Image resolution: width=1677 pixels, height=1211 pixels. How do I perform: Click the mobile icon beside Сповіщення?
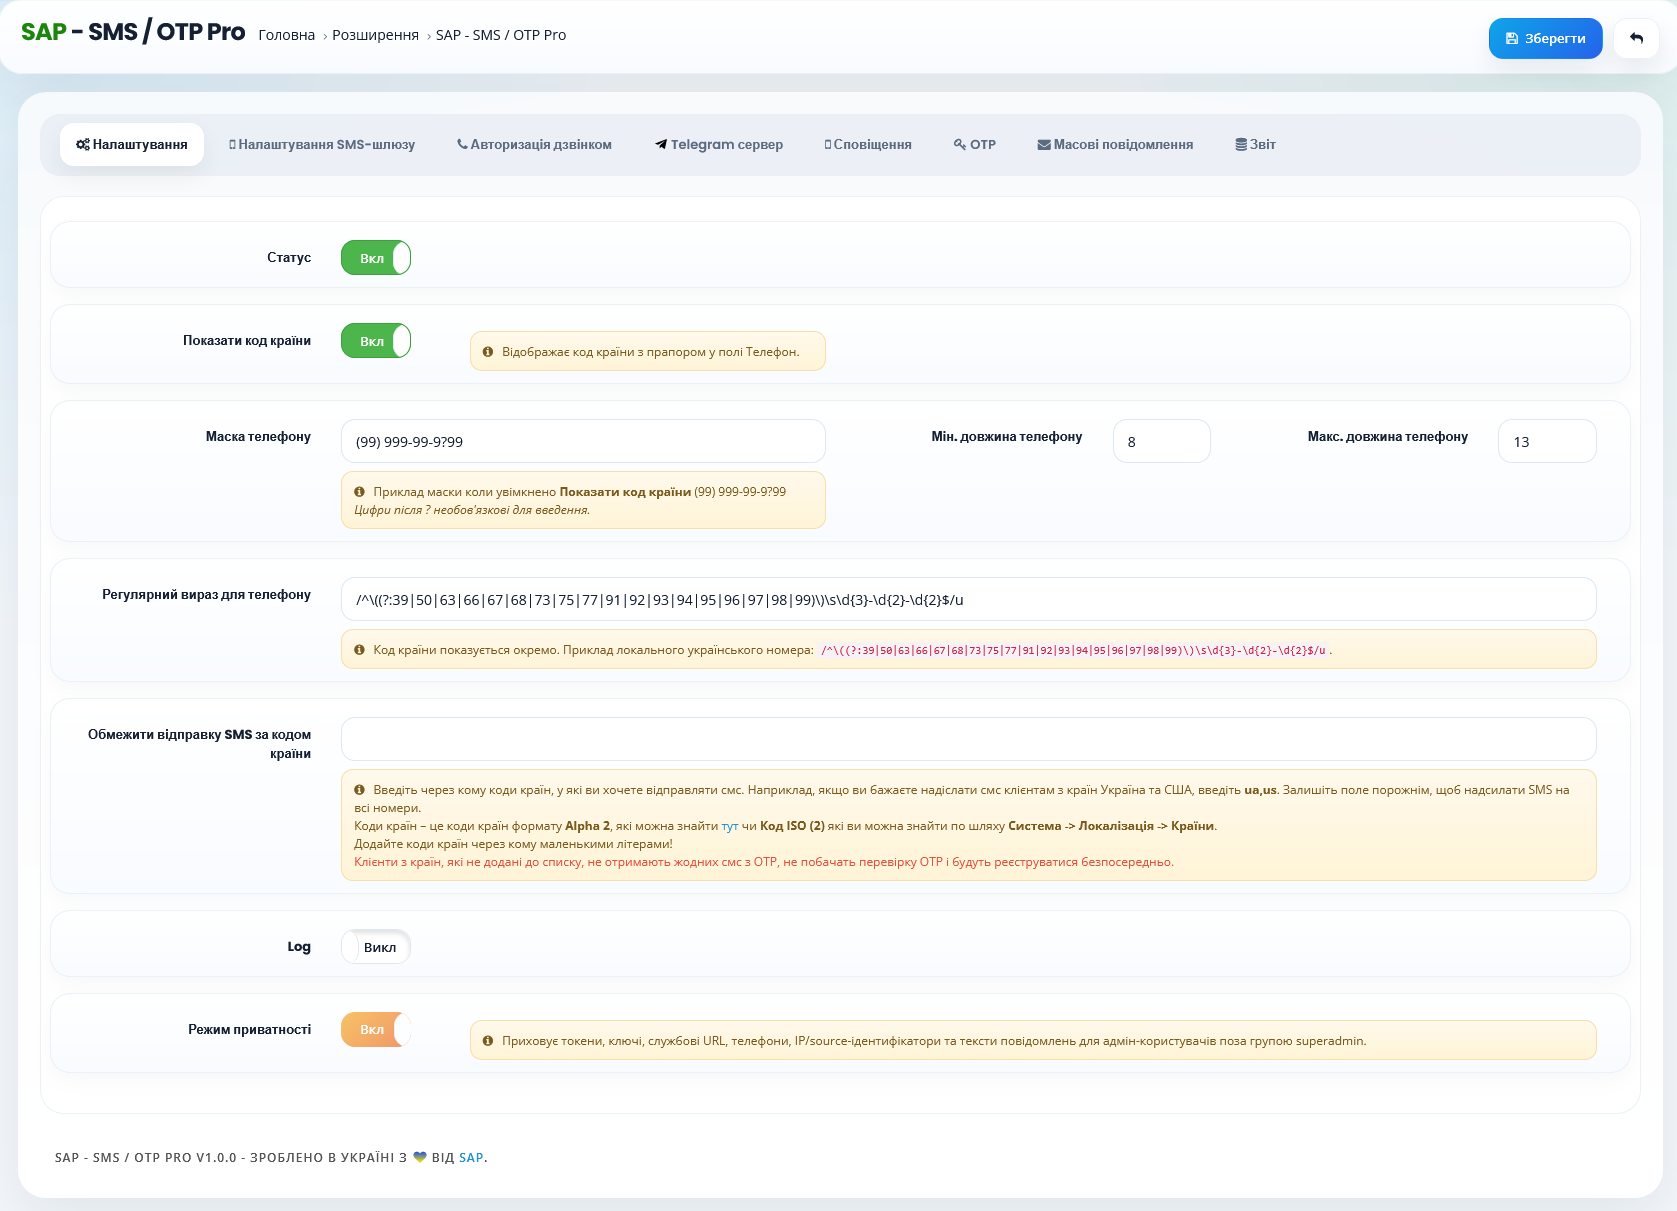[x=828, y=145]
